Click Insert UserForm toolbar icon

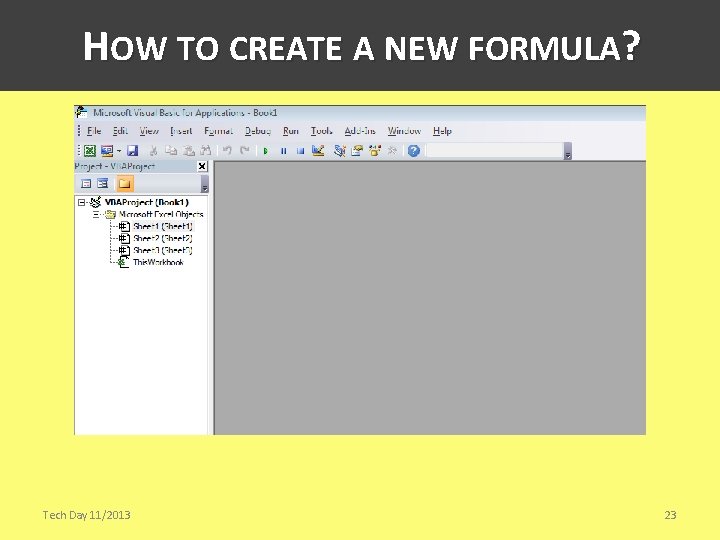pyautogui.click(x=107, y=151)
